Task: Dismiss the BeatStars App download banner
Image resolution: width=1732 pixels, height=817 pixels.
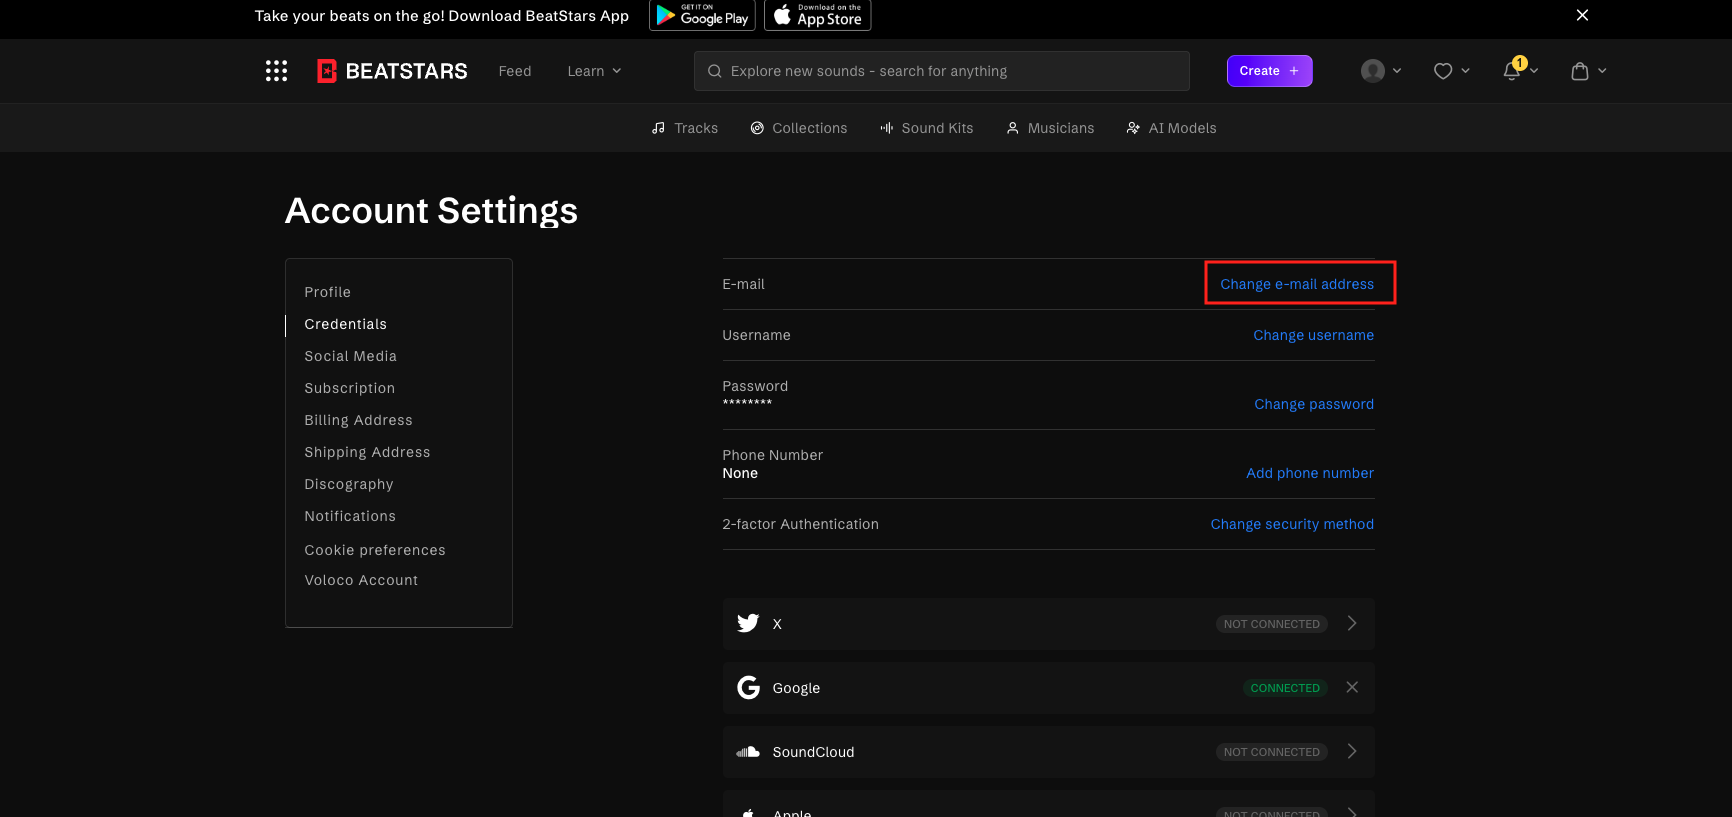Action: (x=1582, y=15)
